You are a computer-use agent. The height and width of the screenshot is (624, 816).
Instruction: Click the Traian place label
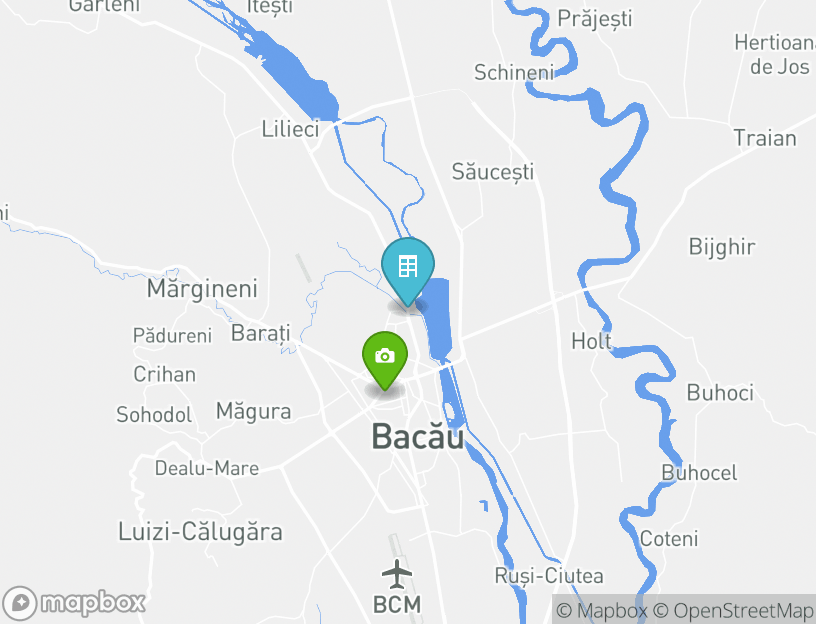[x=764, y=138]
